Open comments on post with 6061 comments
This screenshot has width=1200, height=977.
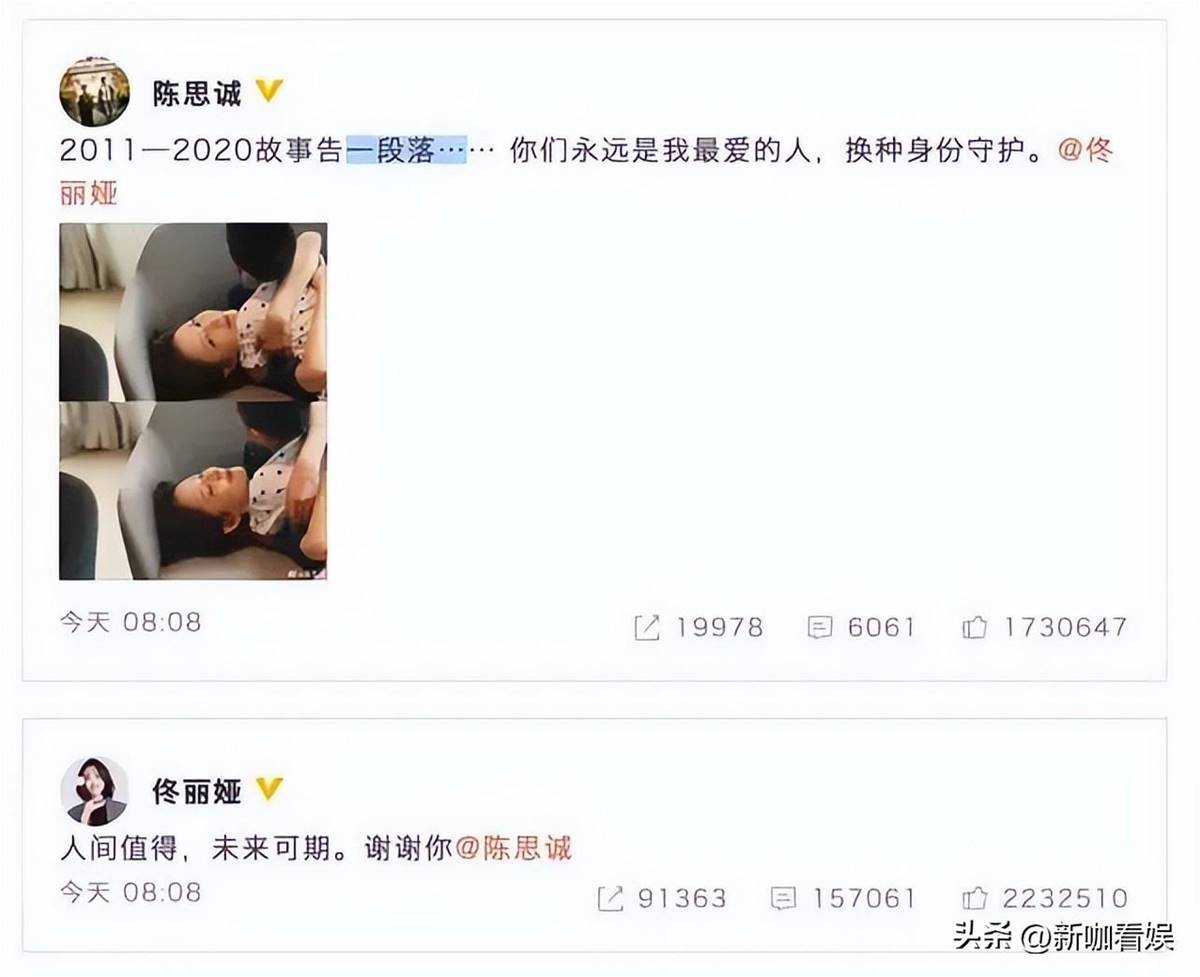coord(860,627)
